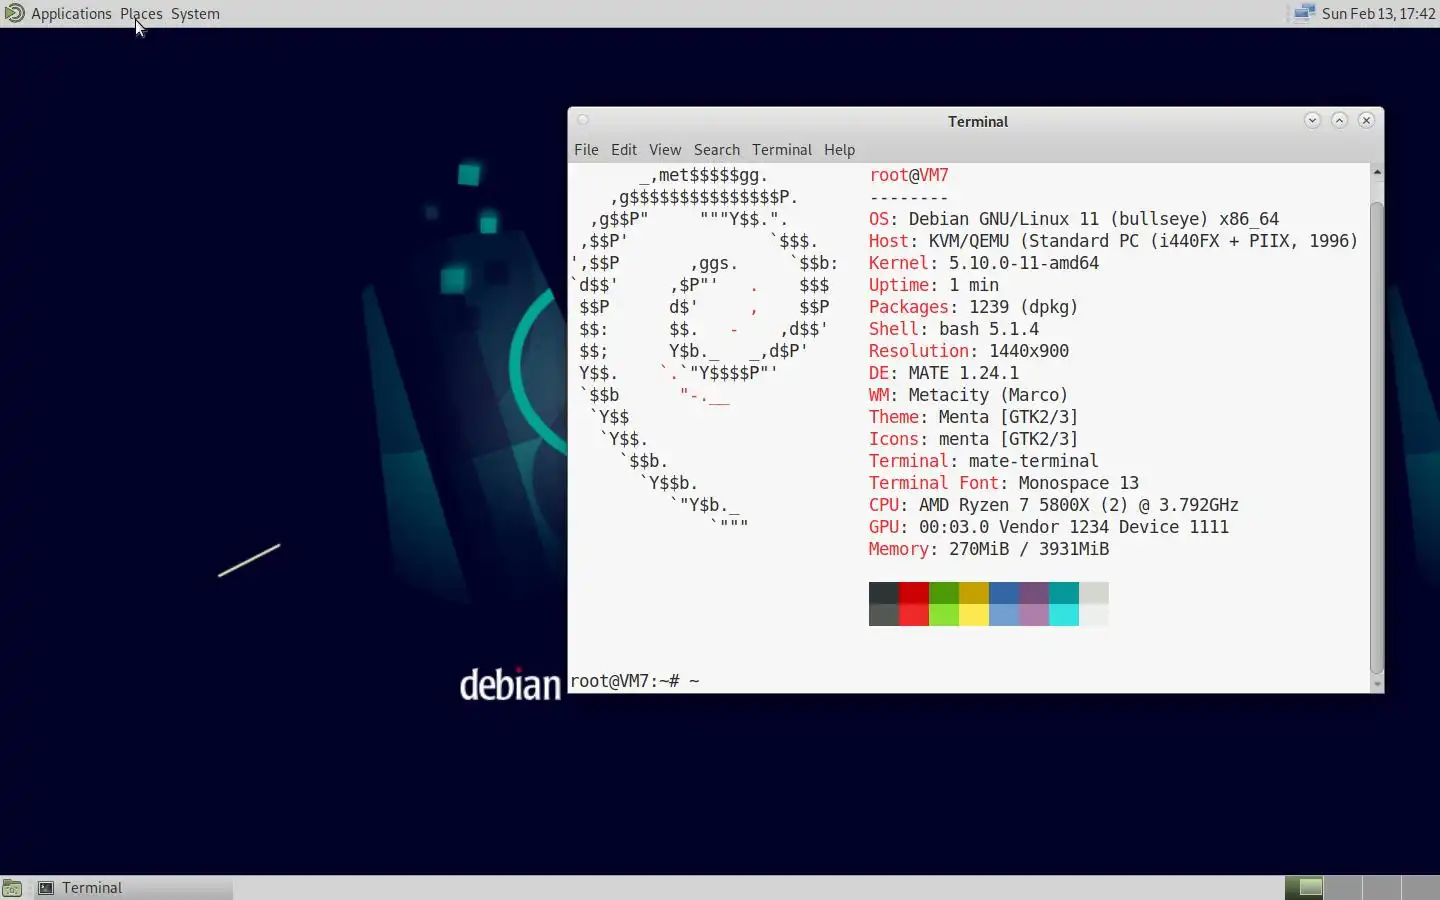
Task: Click the OS line reading Debian GNU/Linux 11
Action: click(1074, 219)
